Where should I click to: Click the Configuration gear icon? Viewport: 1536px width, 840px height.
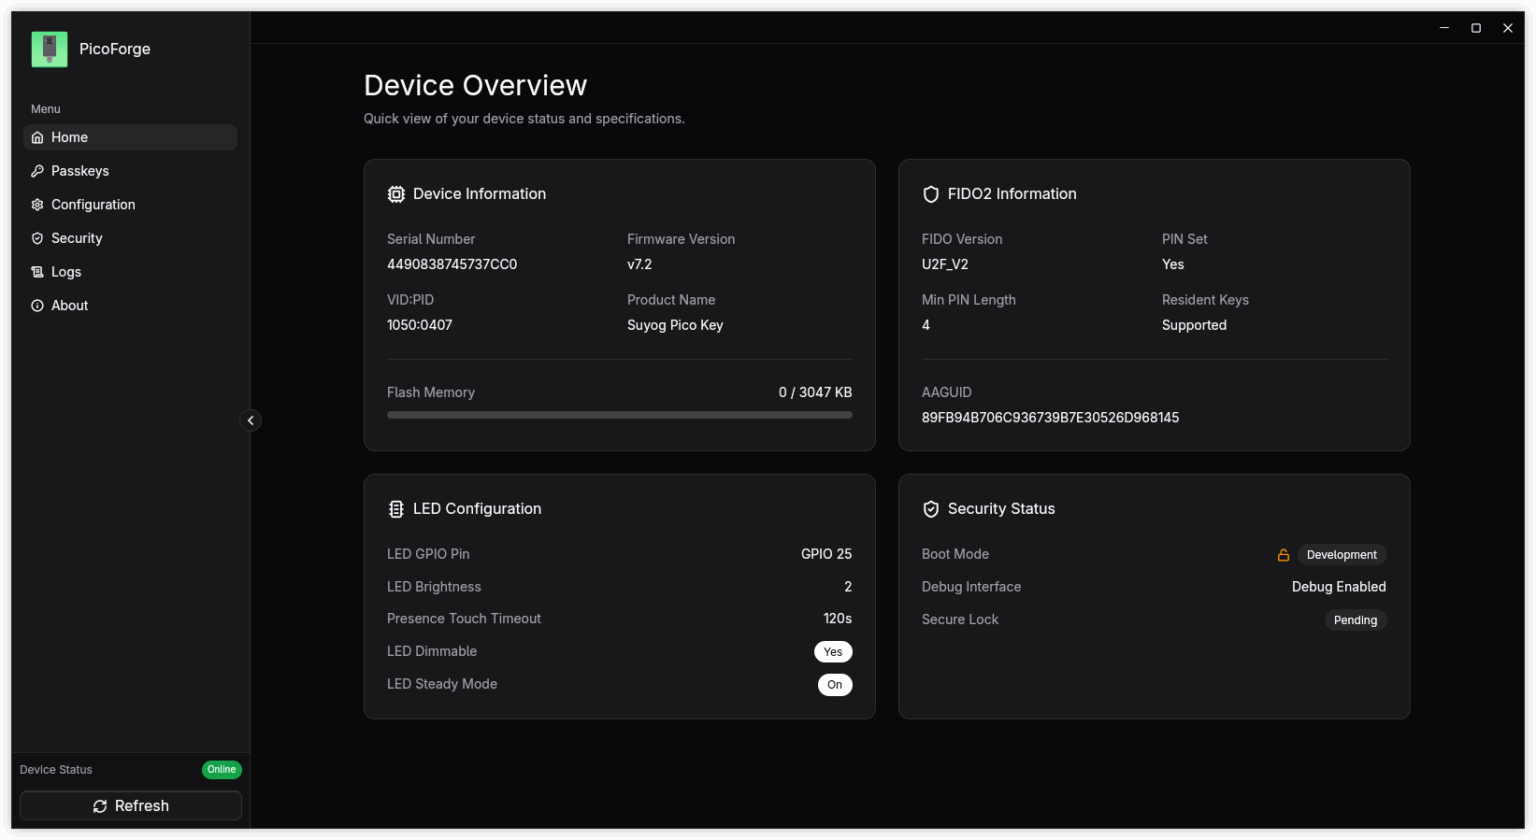pos(37,204)
